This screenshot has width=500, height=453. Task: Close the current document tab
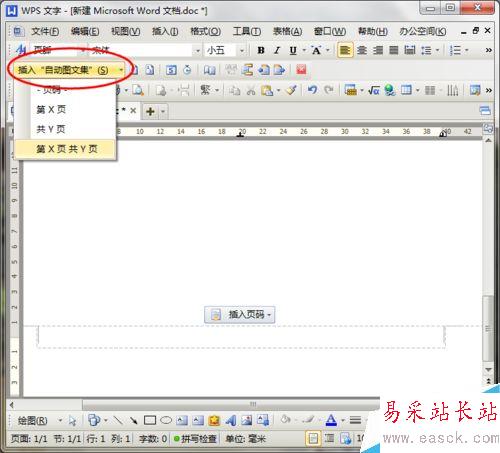pyautogui.click(x=133, y=110)
